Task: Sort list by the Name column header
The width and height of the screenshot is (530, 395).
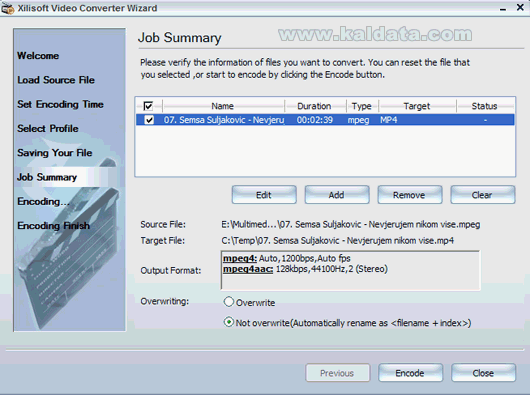Action: click(x=223, y=106)
